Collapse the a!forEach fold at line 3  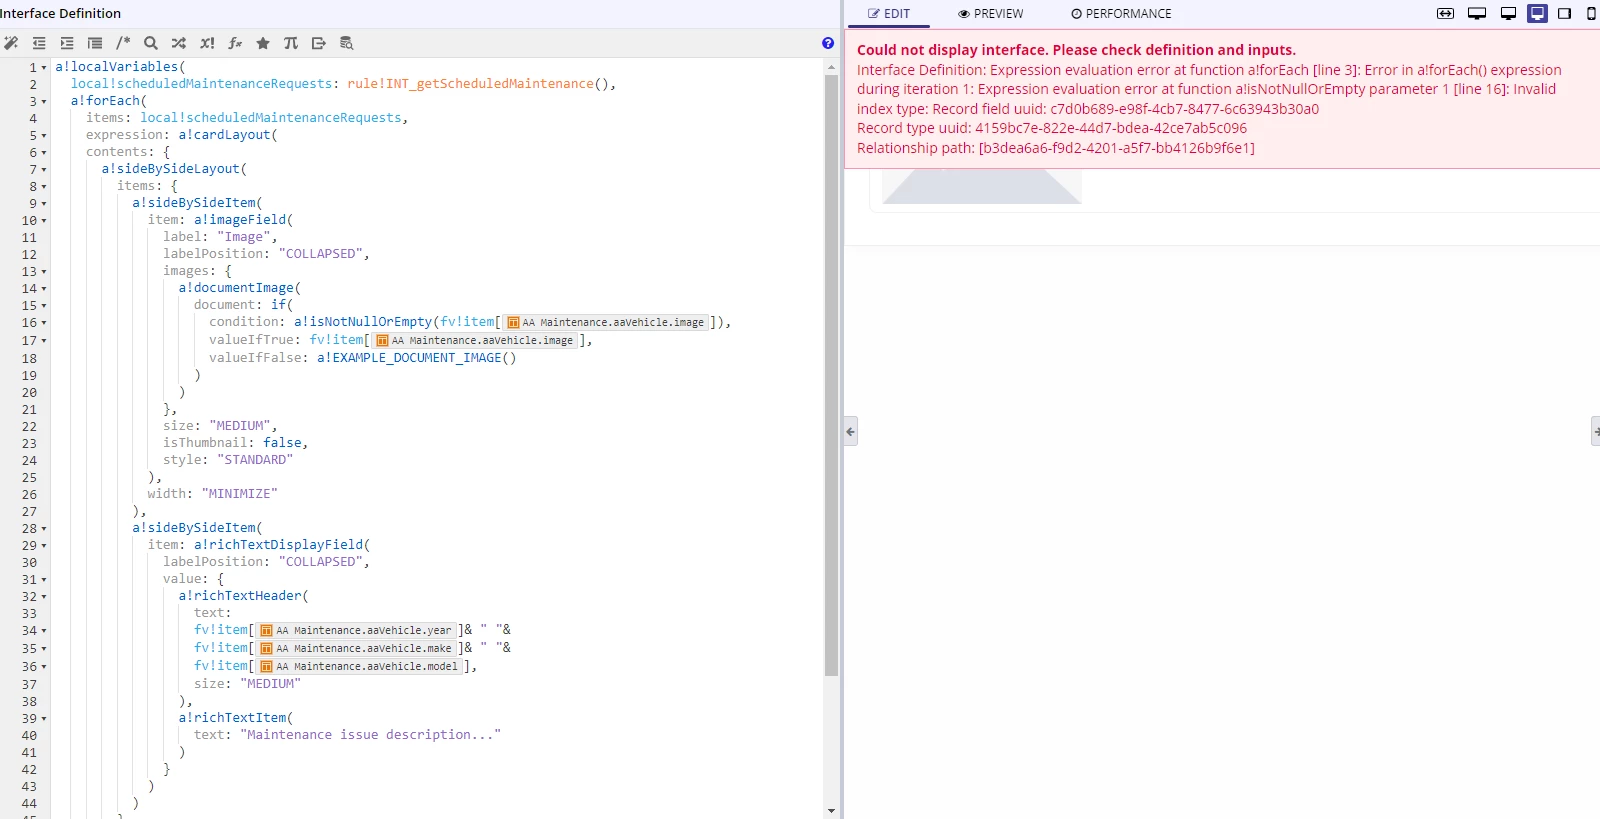tap(44, 102)
